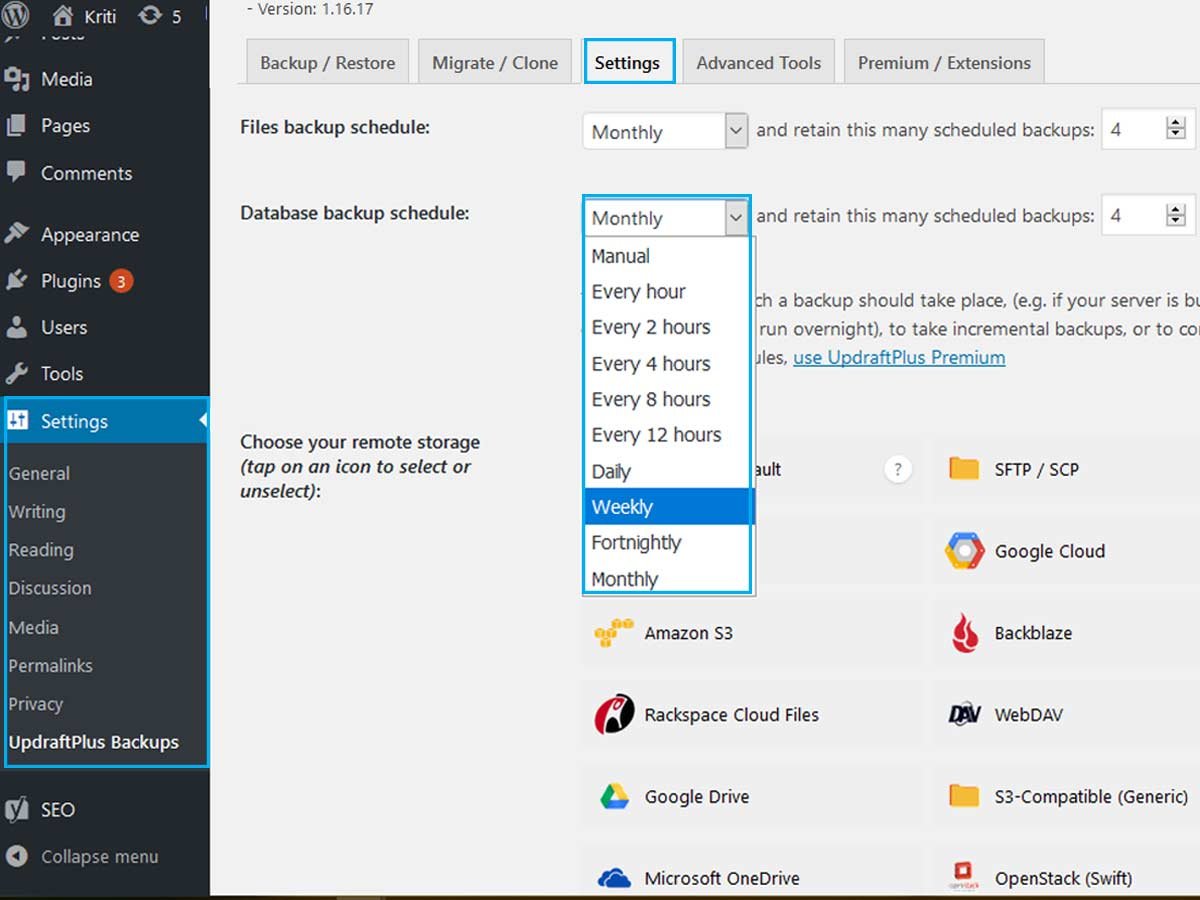This screenshot has width=1200, height=900.
Task: Click the Files retain backups number field
Action: [1148, 130]
